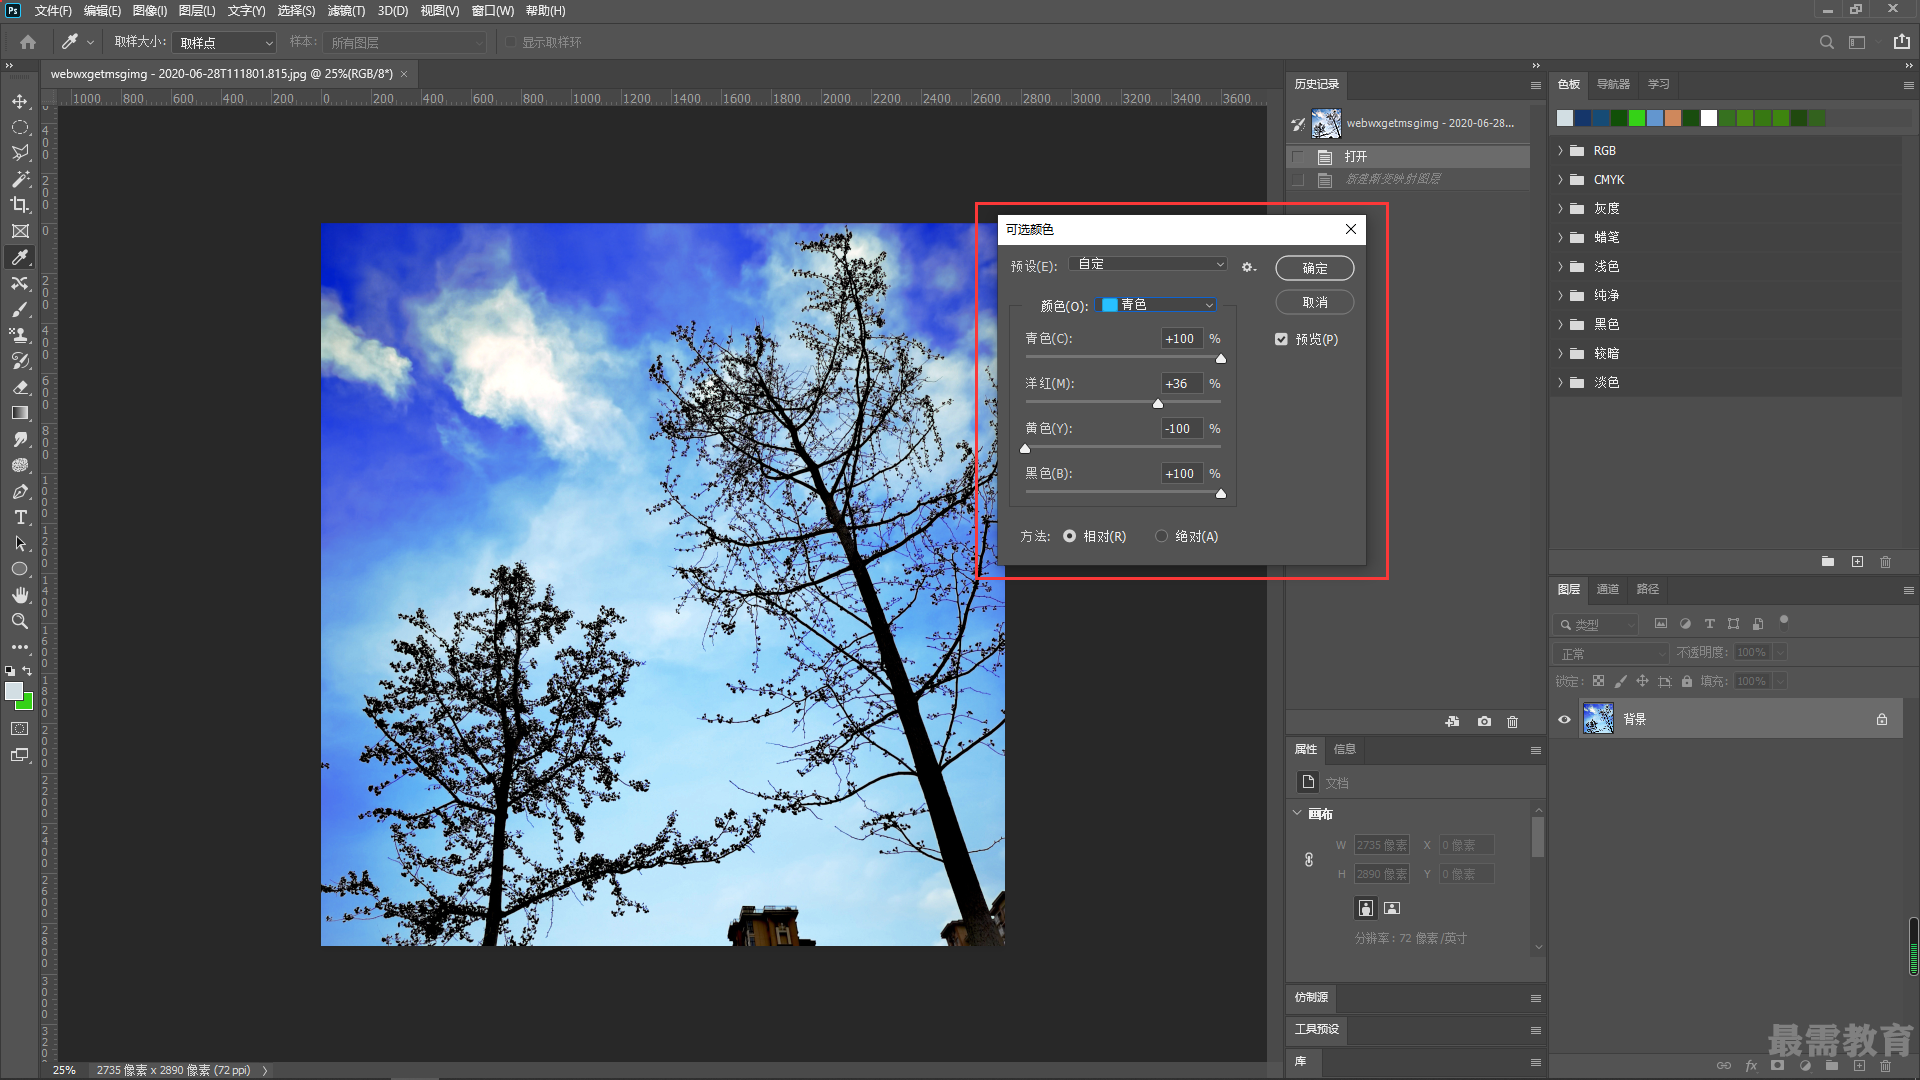Click the Magenta slider handle
The image size is (1920, 1080).
click(1157, 403)
